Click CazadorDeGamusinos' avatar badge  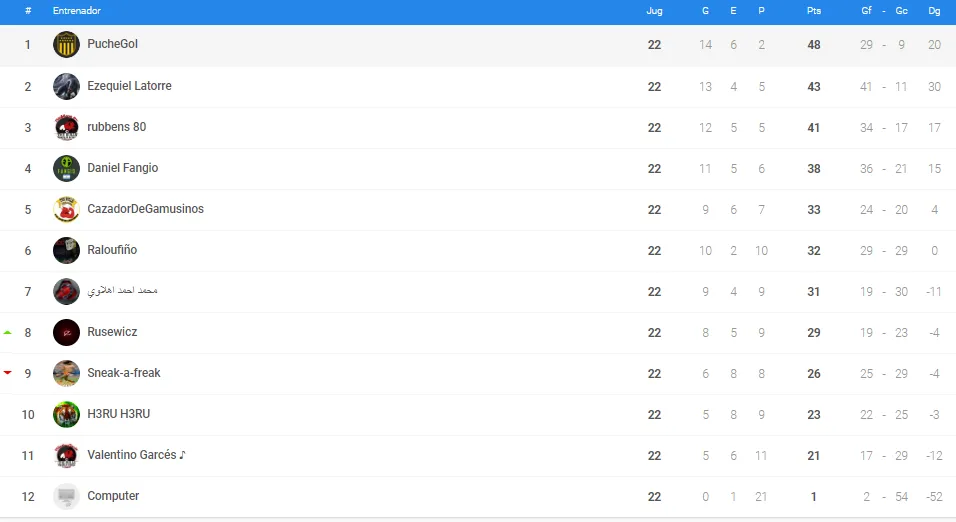point(66,210)
